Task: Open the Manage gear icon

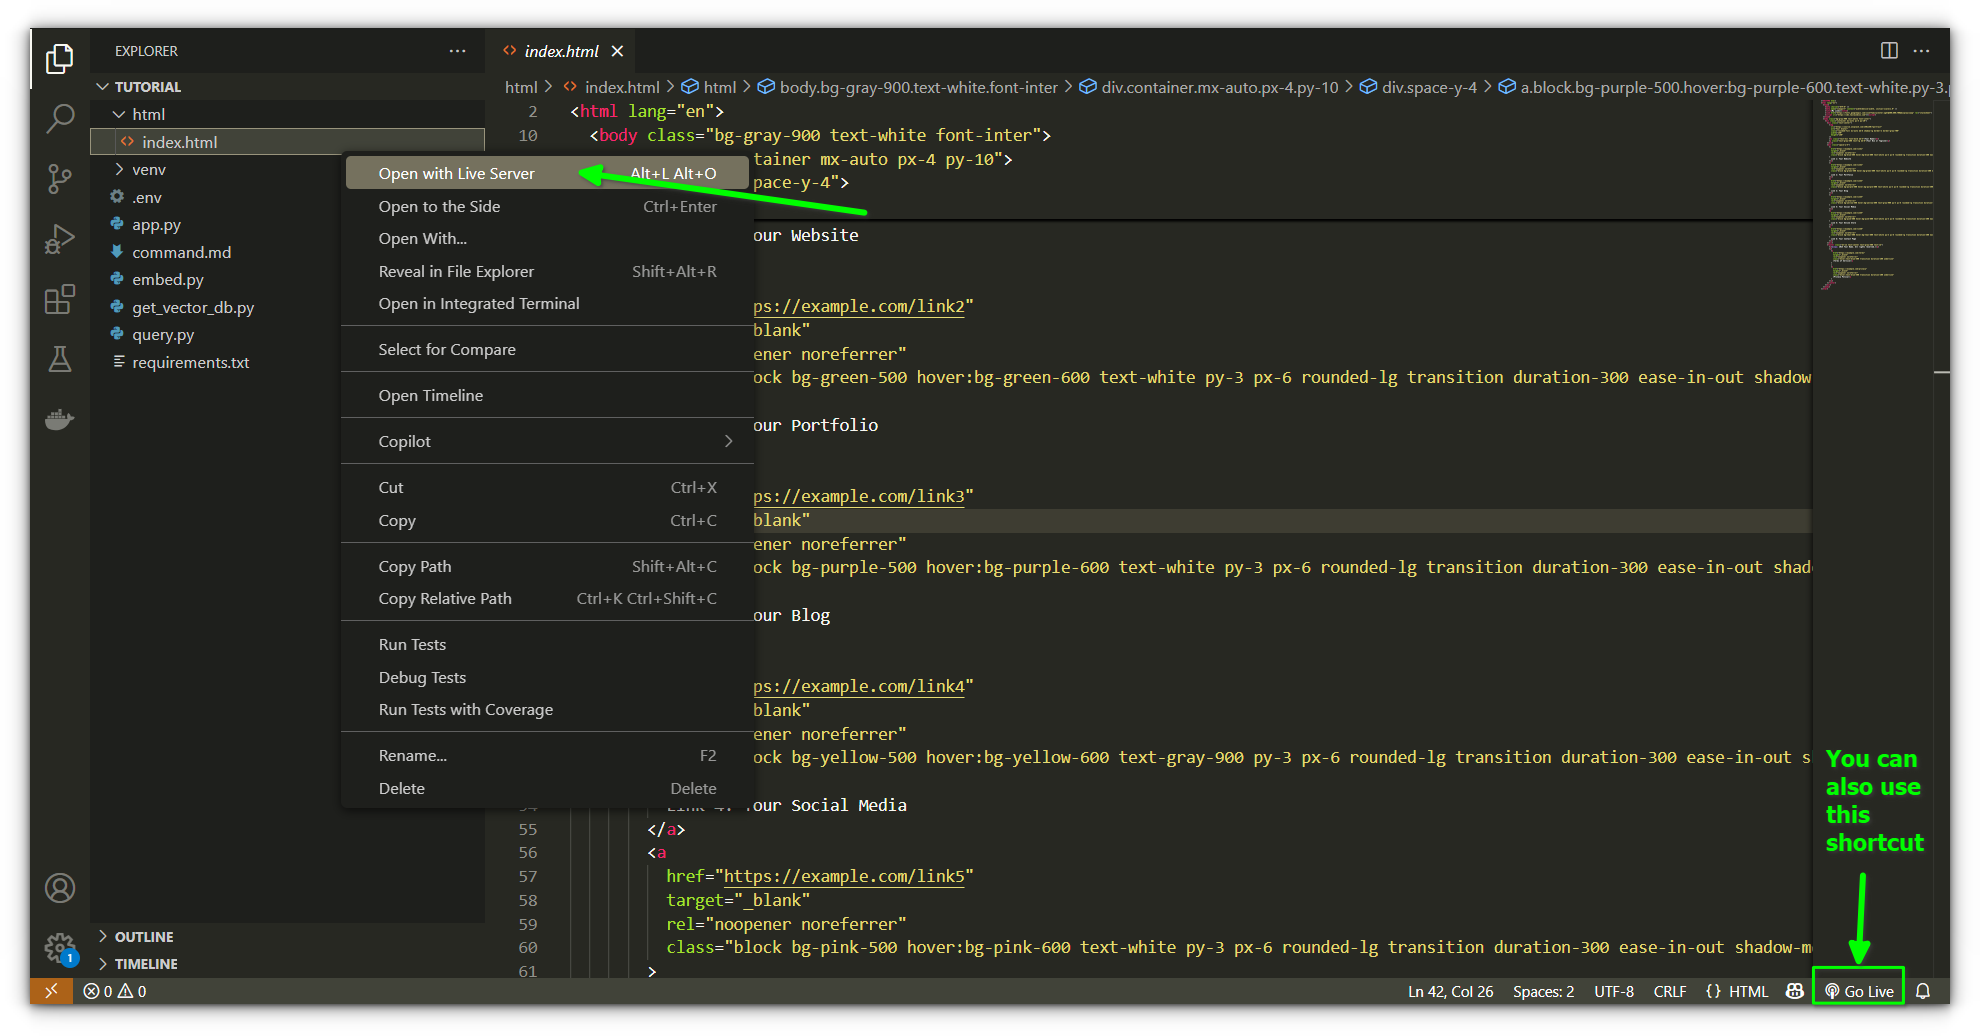Action: pos(60,948)
